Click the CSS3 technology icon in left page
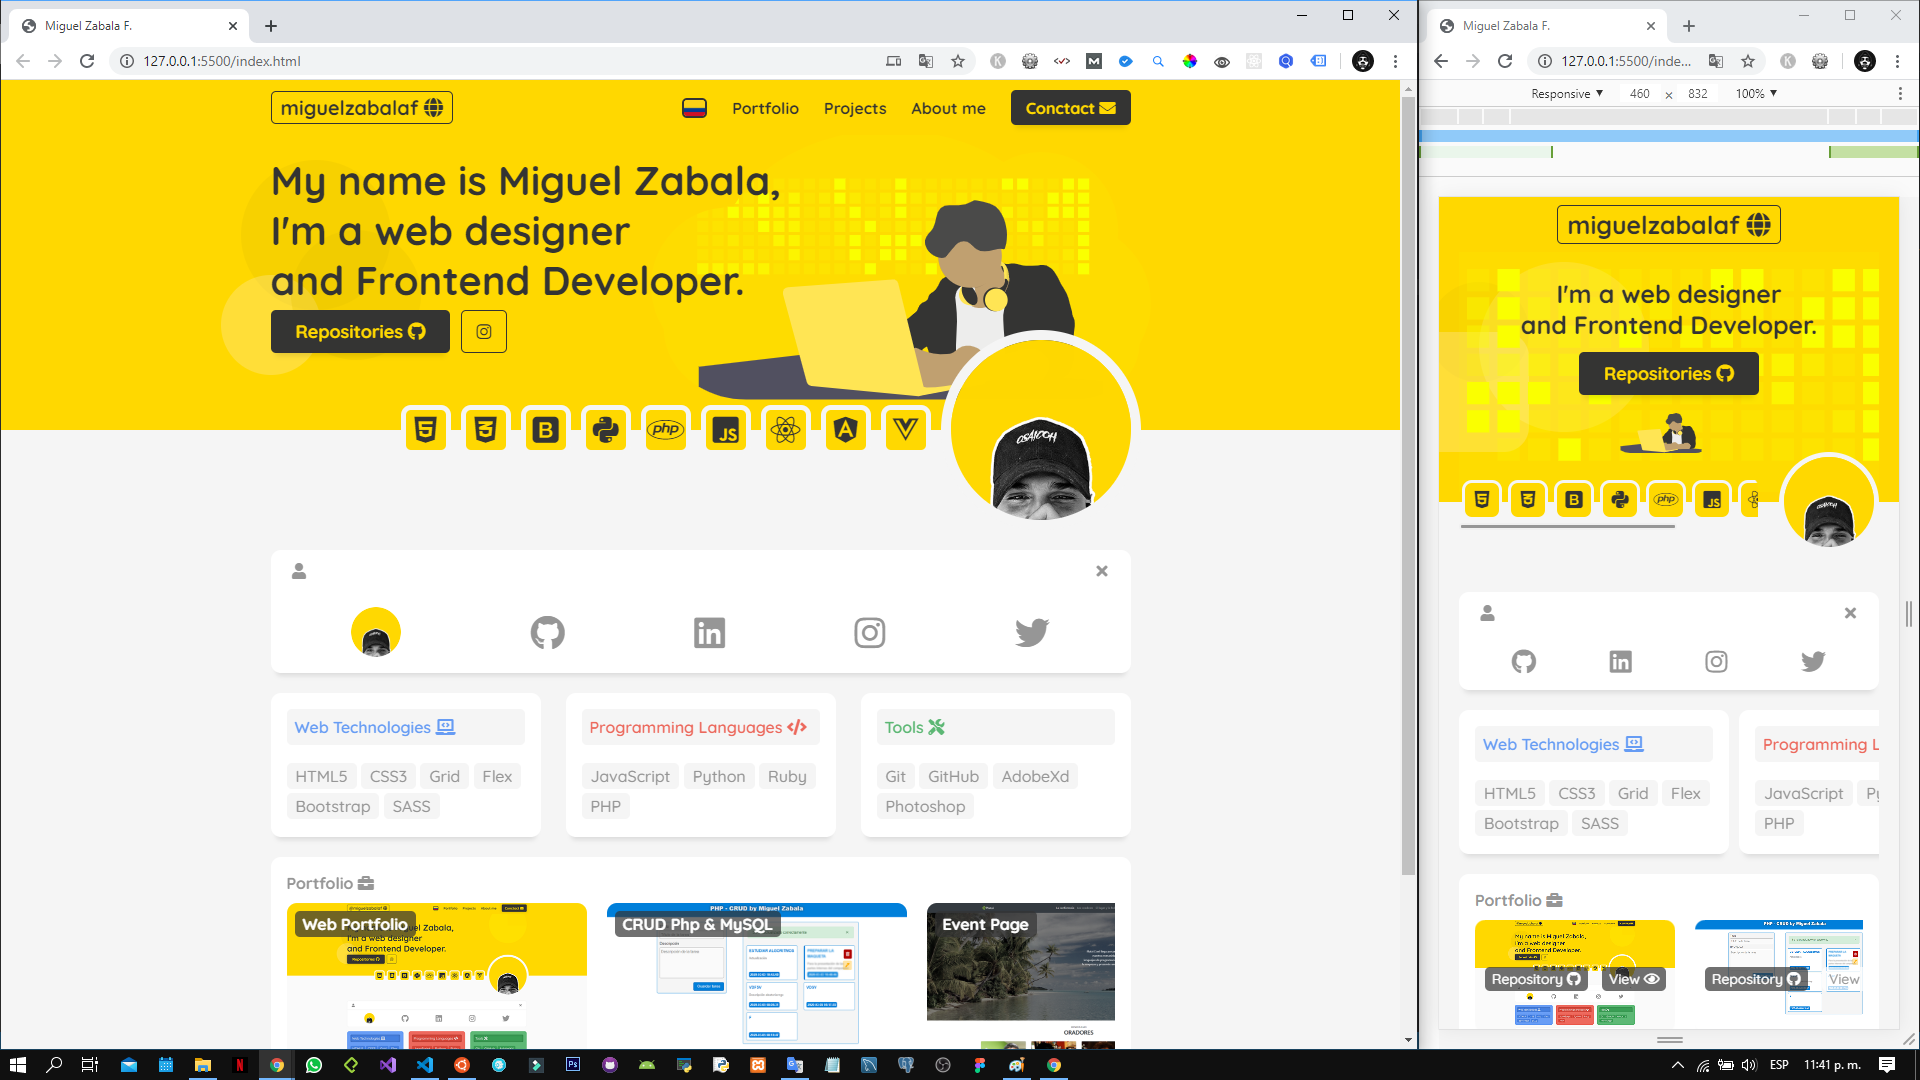This screenshot has width=1920, height=1080. [x=486, y=430]
